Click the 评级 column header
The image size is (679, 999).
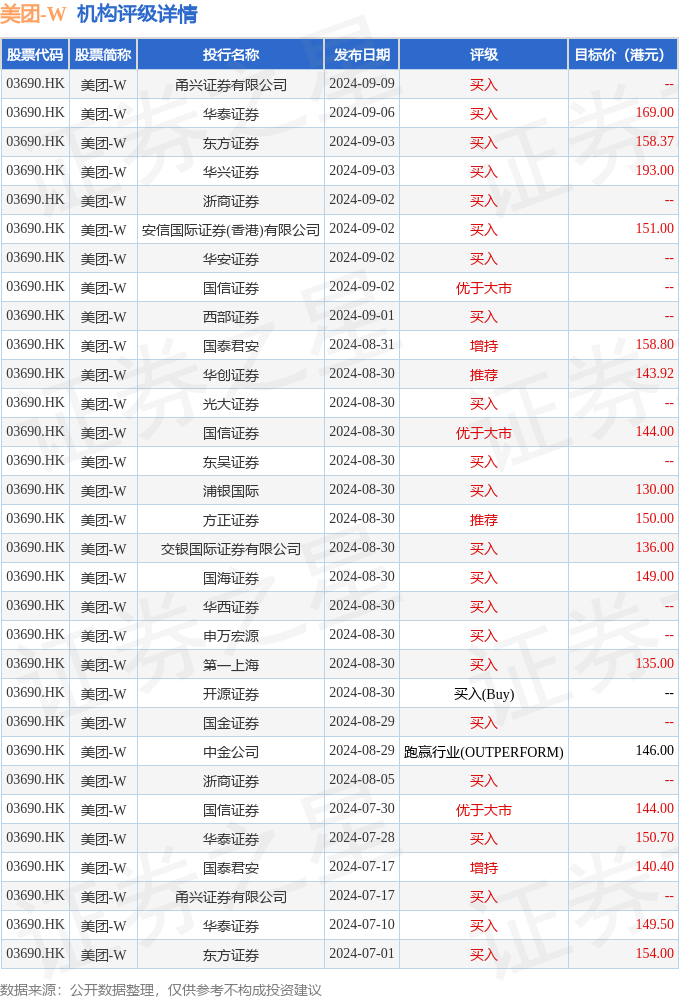pos(484,55)
